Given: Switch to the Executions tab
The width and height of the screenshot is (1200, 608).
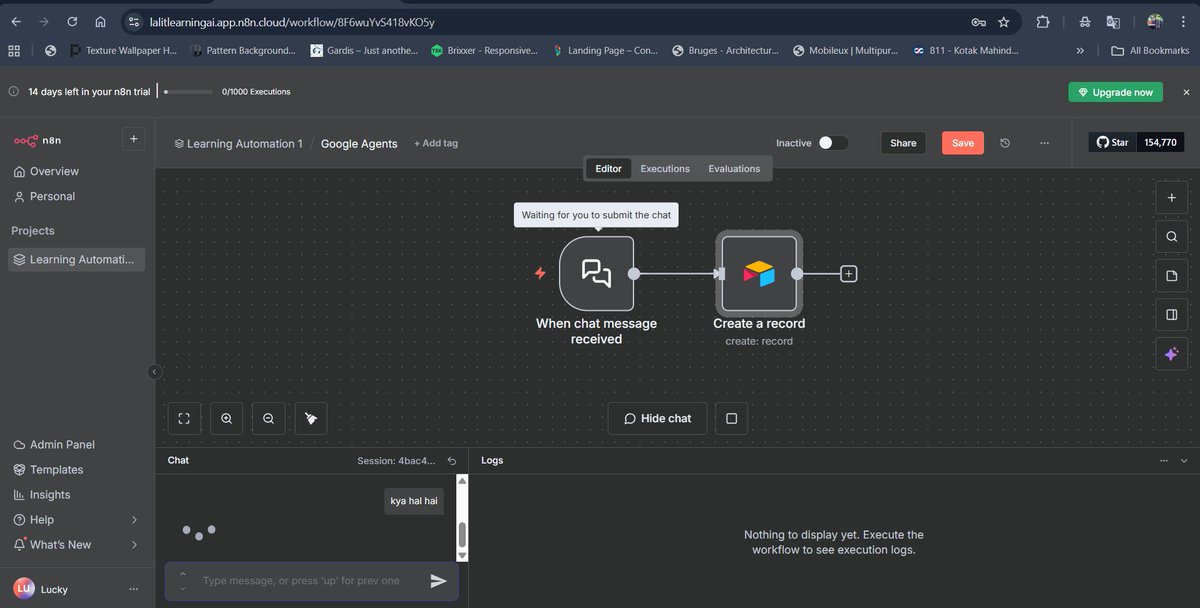Looking at the screenshot, I should tap(665, 169).
